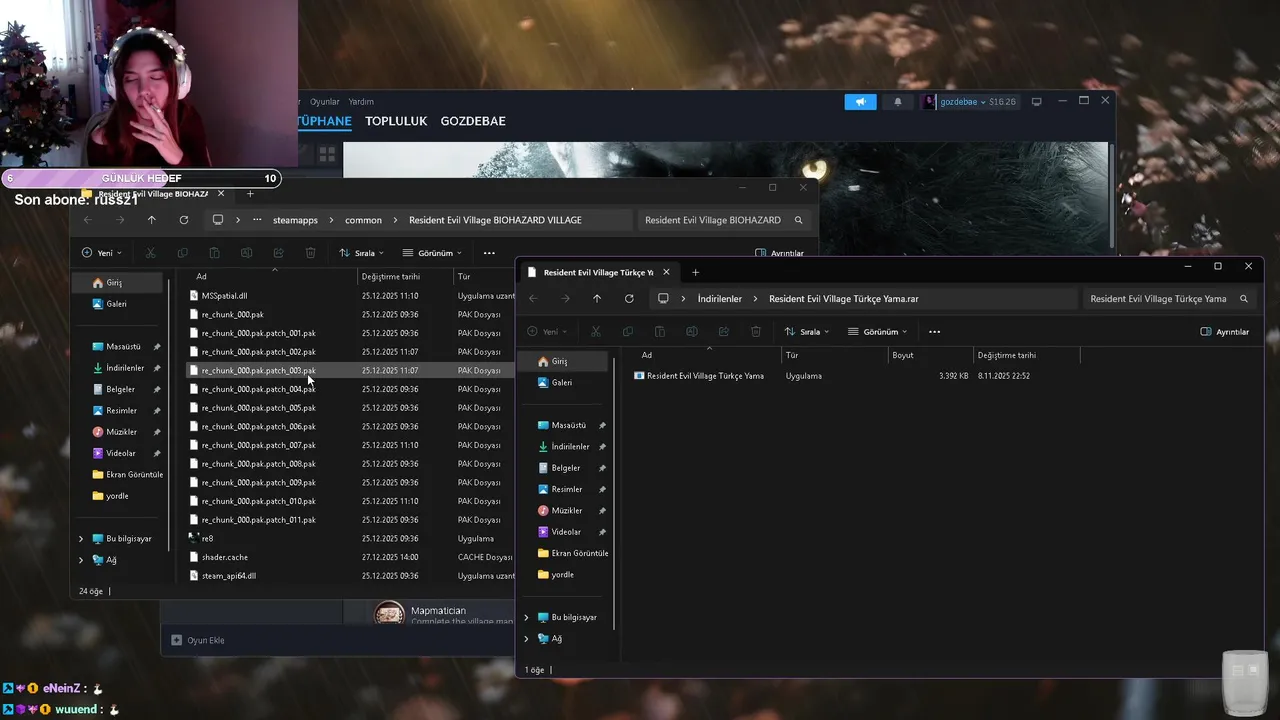This screenshot has height=720, width=1280.
Task: Click Cut icon in BIOHAZARD VILLAGE window toolbar
Action: click(x=151, y=253)
